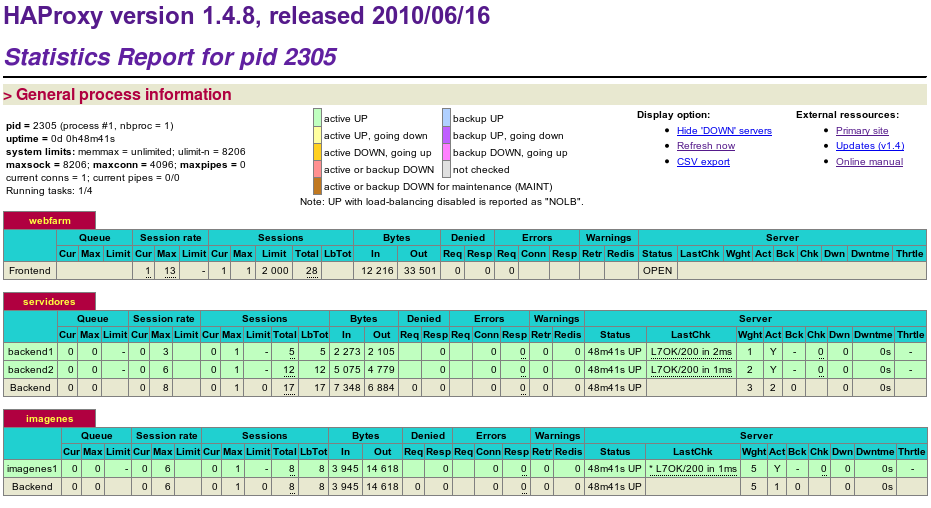Click the grey not checked legend swatch

tap(446, 169)
